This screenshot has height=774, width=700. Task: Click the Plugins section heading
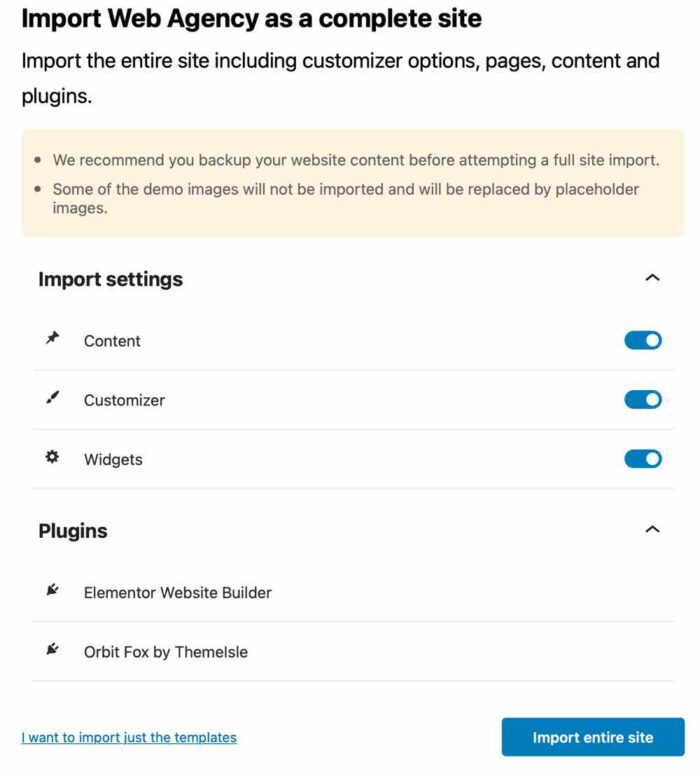pos(73,531)
